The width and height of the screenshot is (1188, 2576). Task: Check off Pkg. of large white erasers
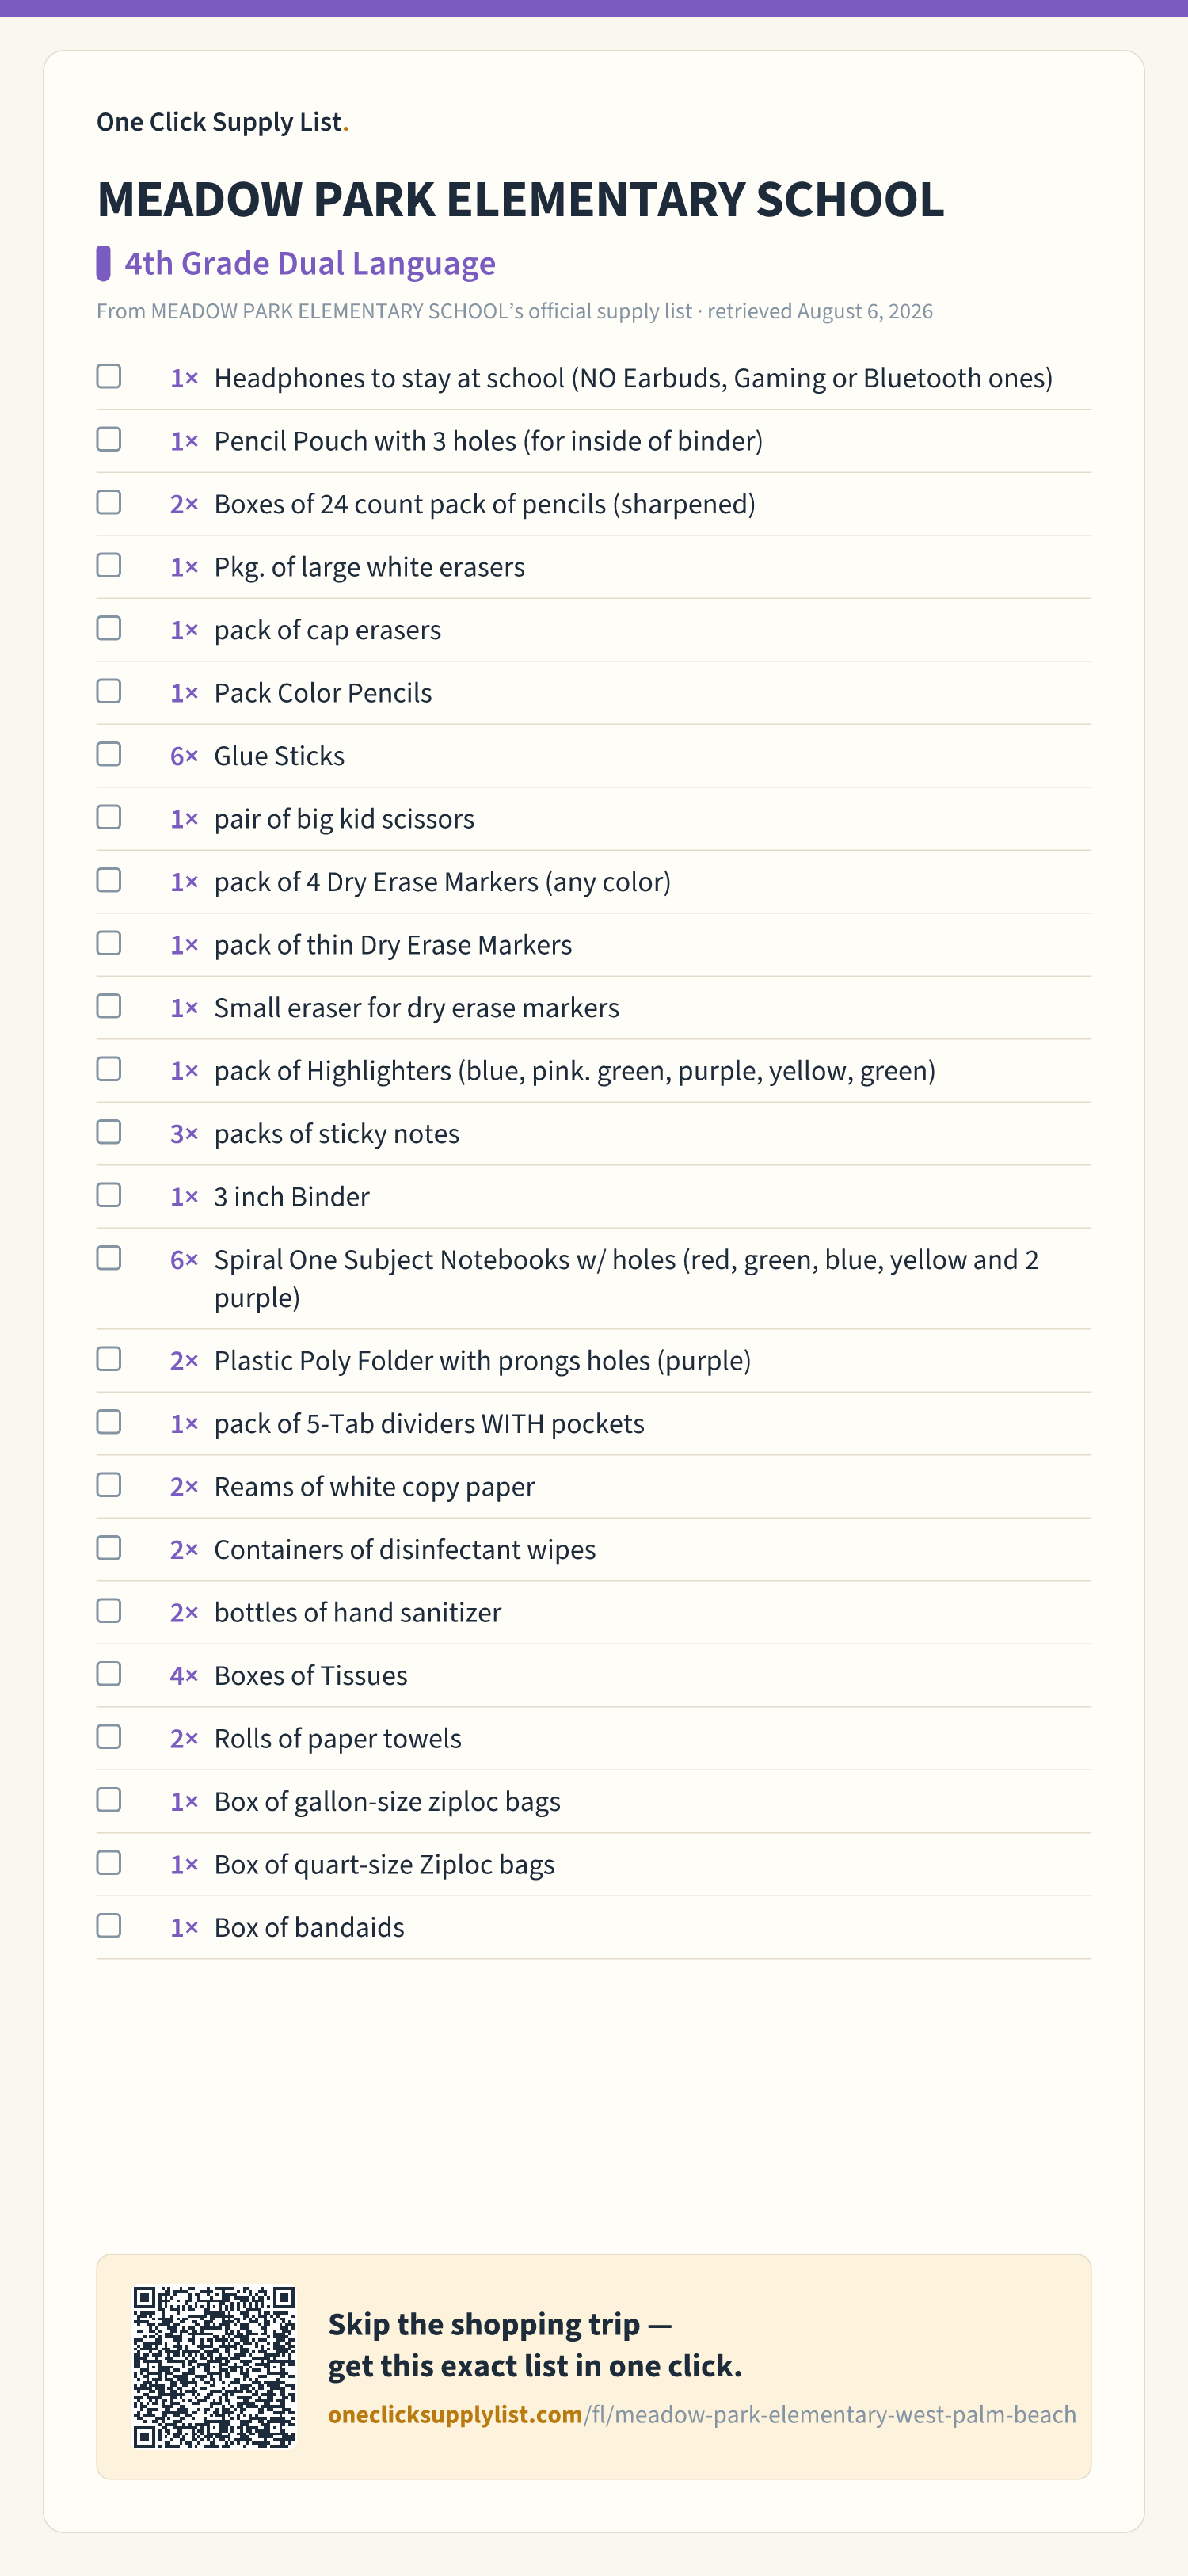click(x=109, y=565)
